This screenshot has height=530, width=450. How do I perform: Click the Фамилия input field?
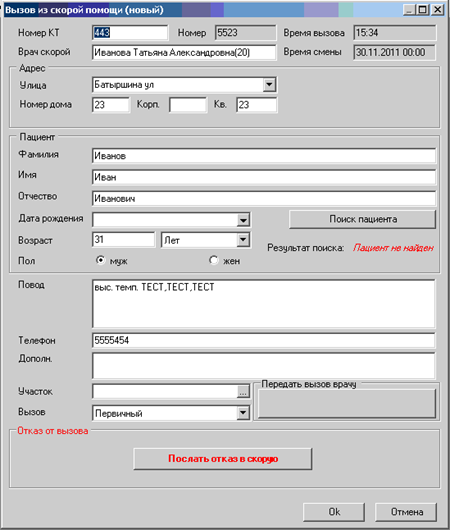[x=264, y=156]
